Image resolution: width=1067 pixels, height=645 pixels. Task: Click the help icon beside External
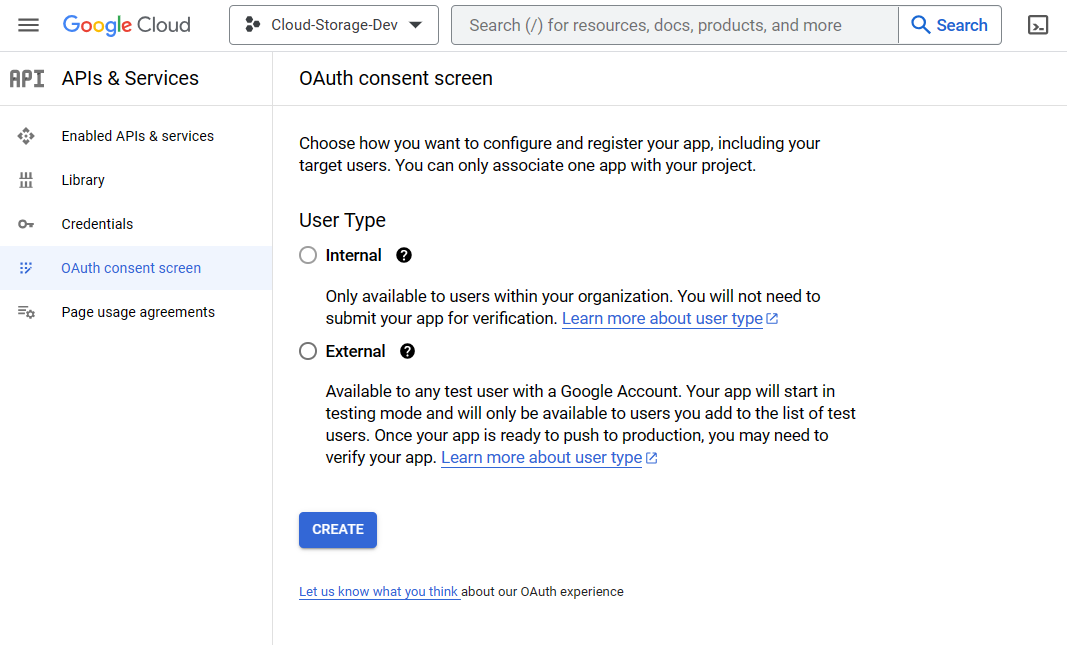(407, 351)
